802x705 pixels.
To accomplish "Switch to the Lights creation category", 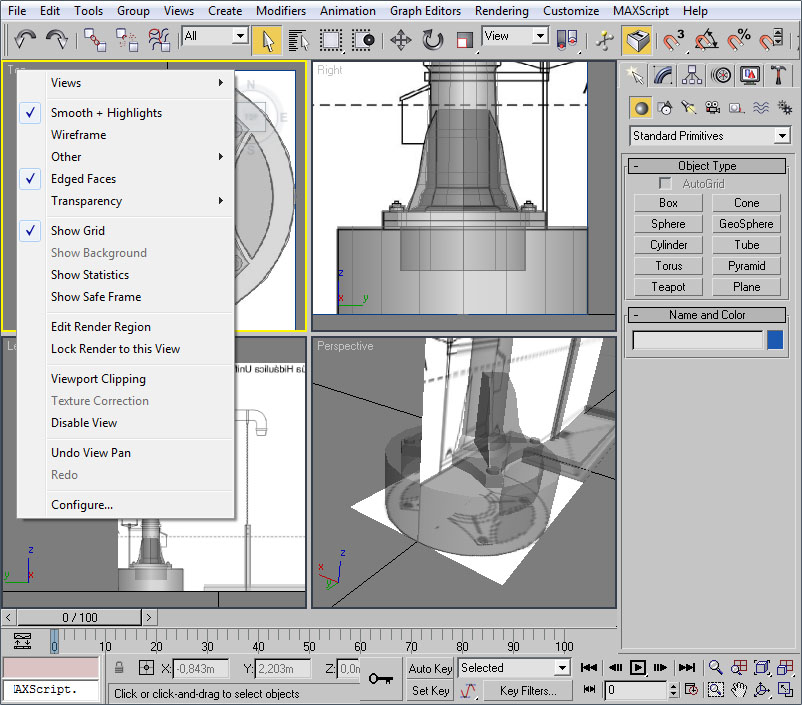I will point(688,108).
